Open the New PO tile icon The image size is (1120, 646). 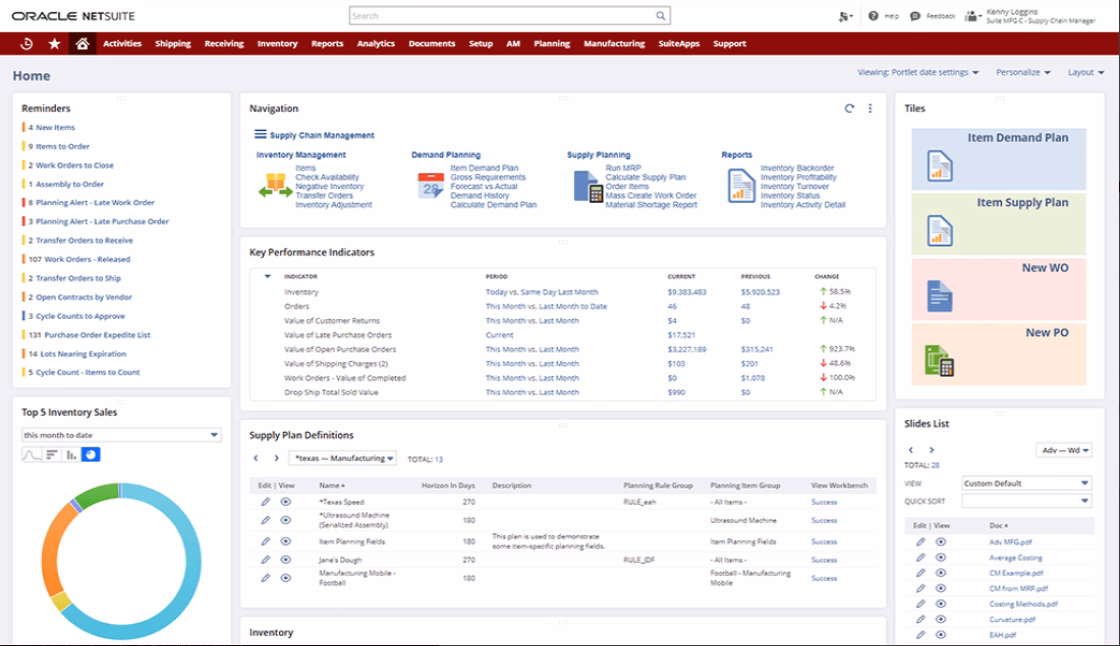939,361
